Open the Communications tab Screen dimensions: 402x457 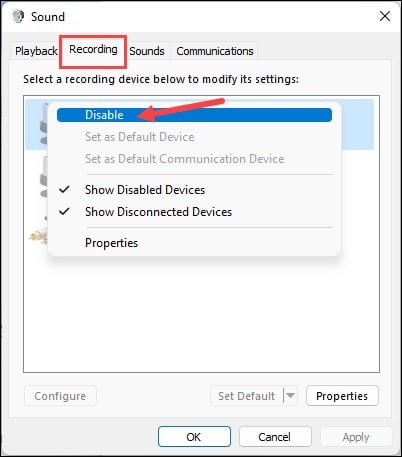tap(215, 51)
